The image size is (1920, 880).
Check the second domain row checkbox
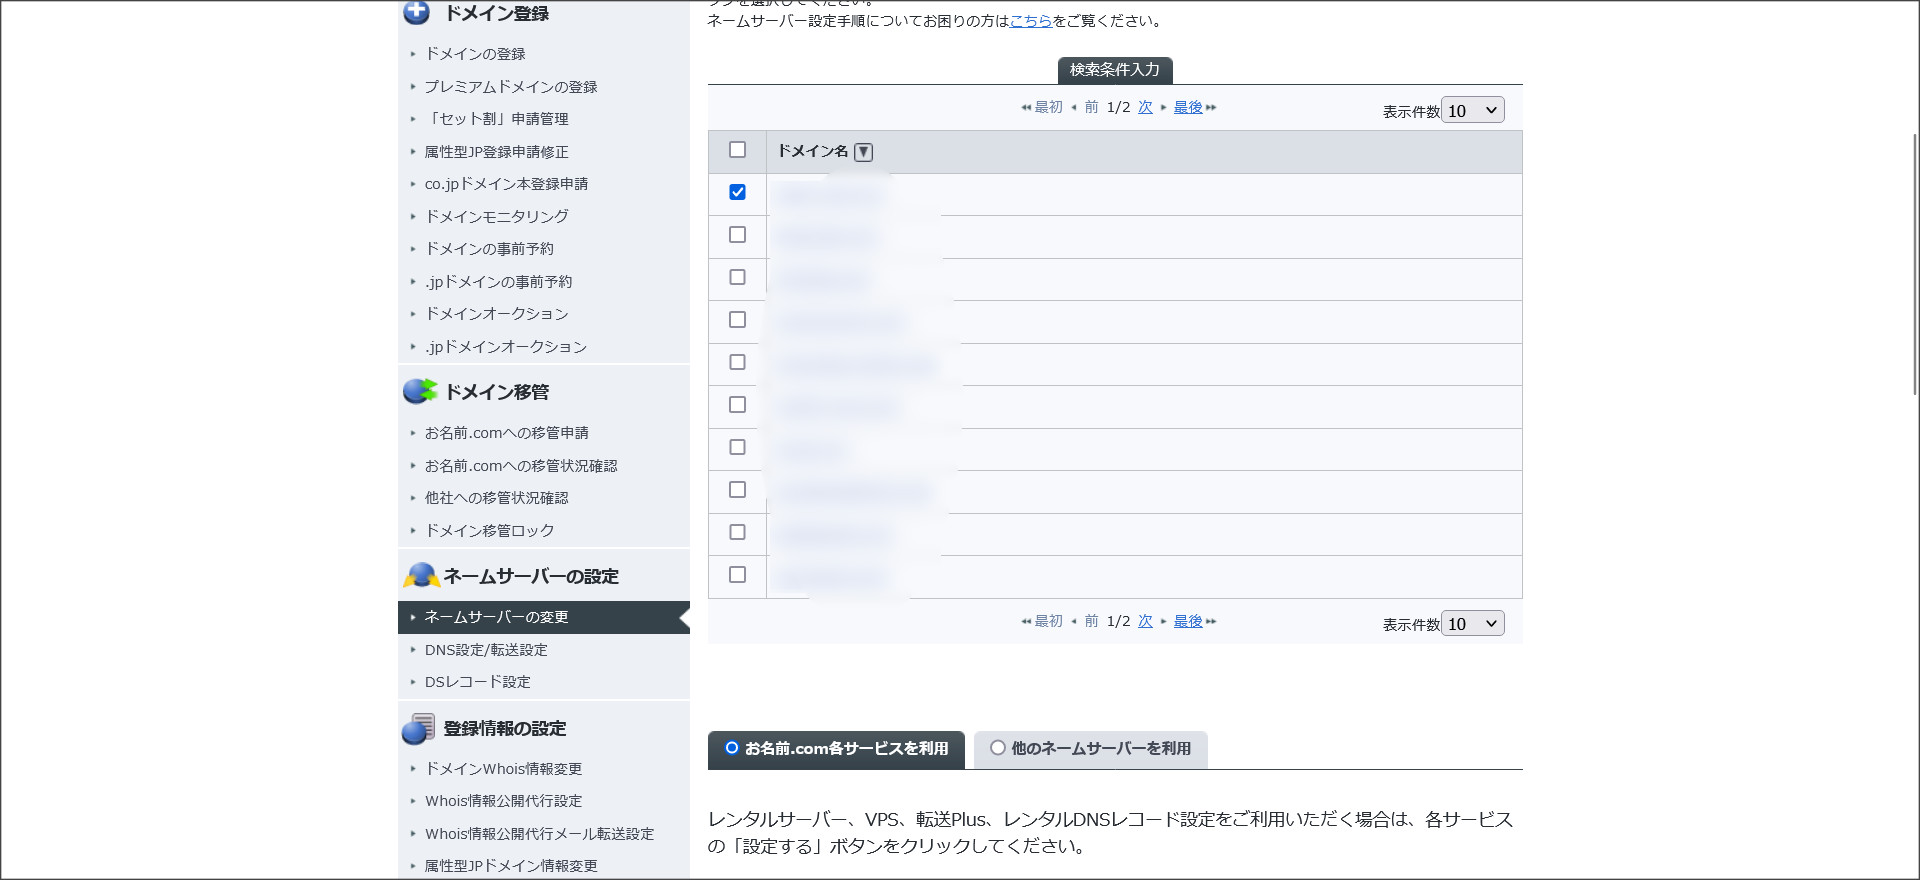(x=737, y=235)
